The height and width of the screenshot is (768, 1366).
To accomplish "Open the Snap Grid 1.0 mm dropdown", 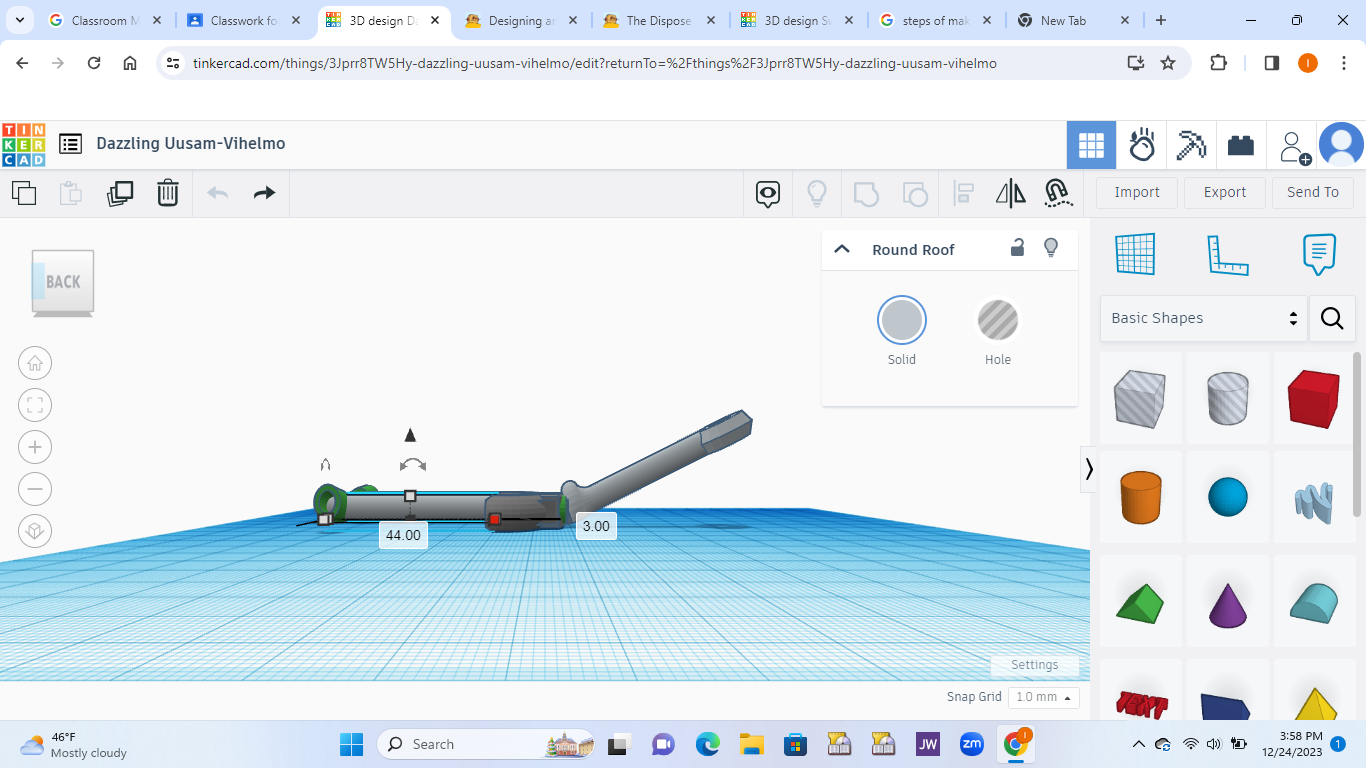I will 1043,697.
